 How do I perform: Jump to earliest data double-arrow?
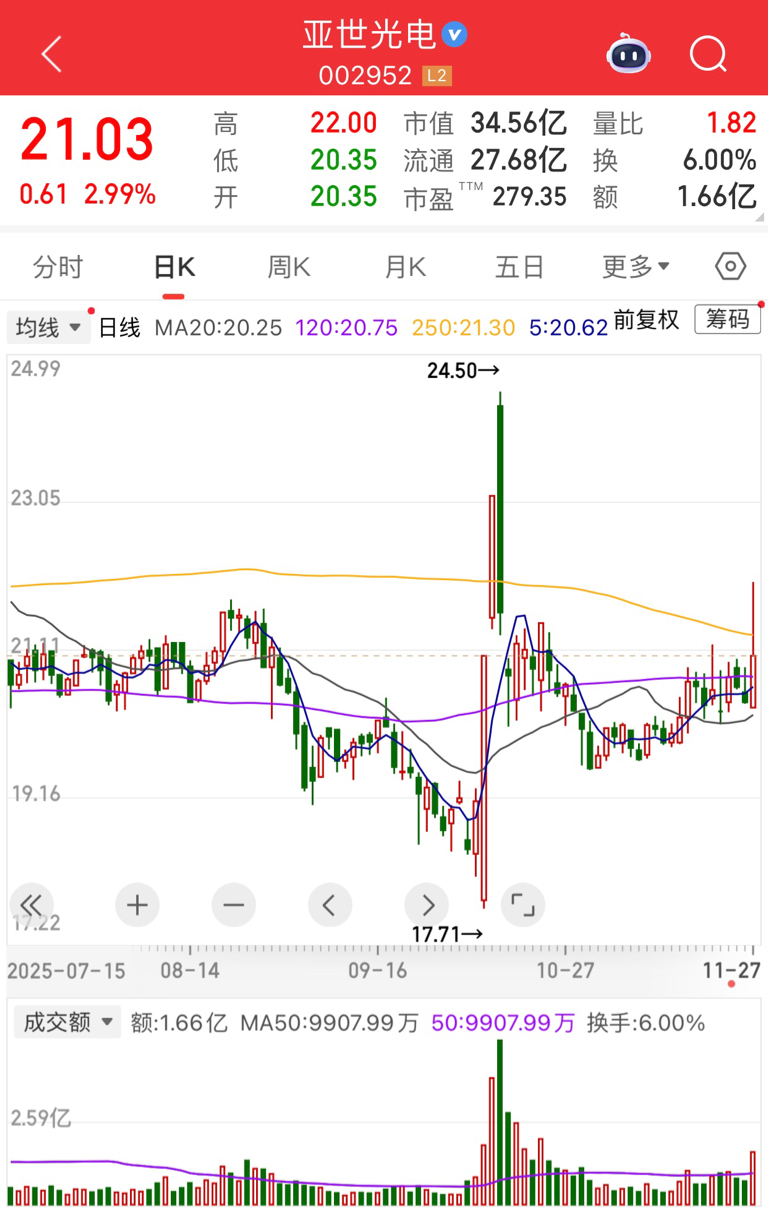[x=31, y=906]
